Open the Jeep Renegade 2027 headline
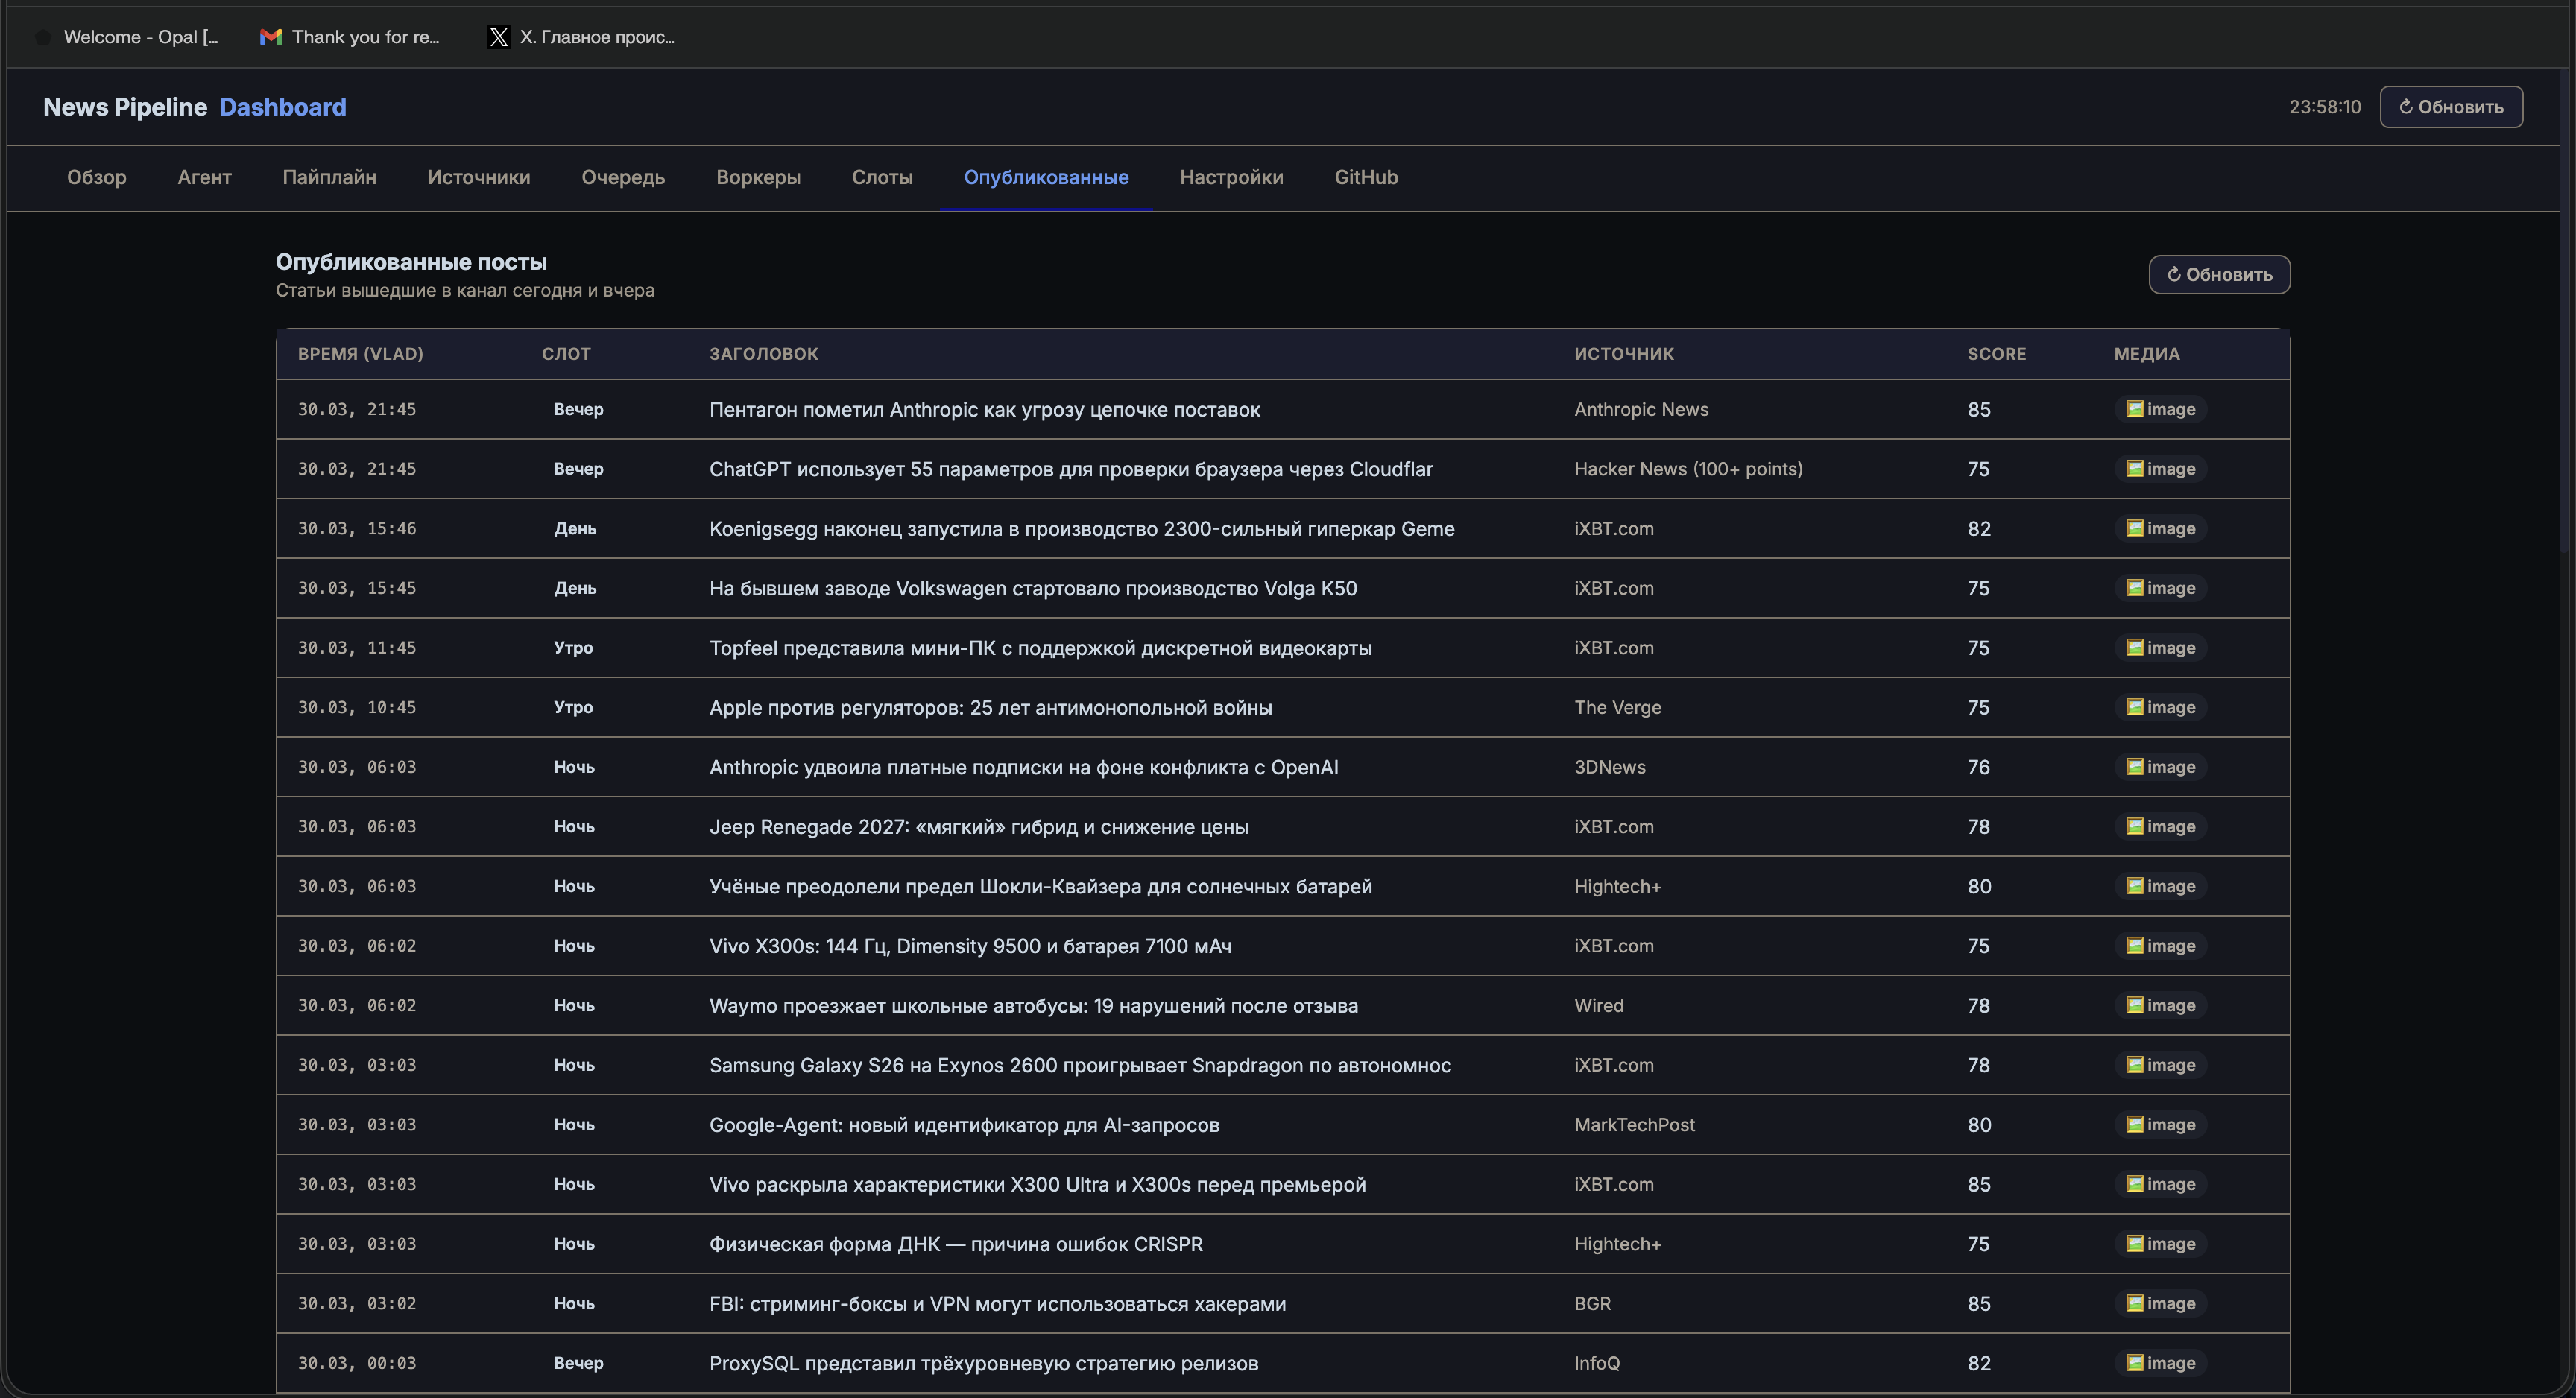The height and width of the screenshot is (1398, 2576). tap(978, 827)
